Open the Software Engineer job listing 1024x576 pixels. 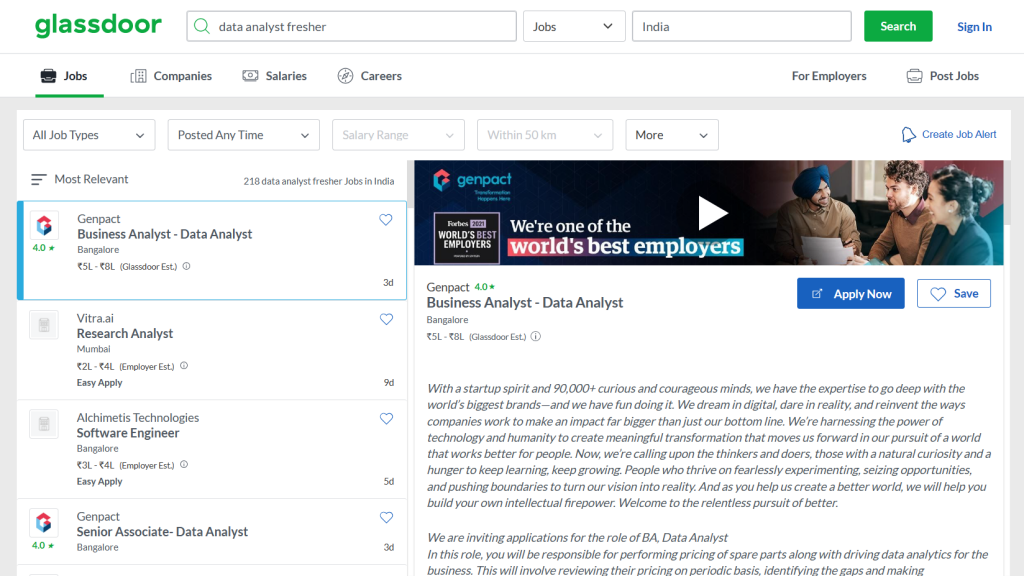[x=127, y=432]
